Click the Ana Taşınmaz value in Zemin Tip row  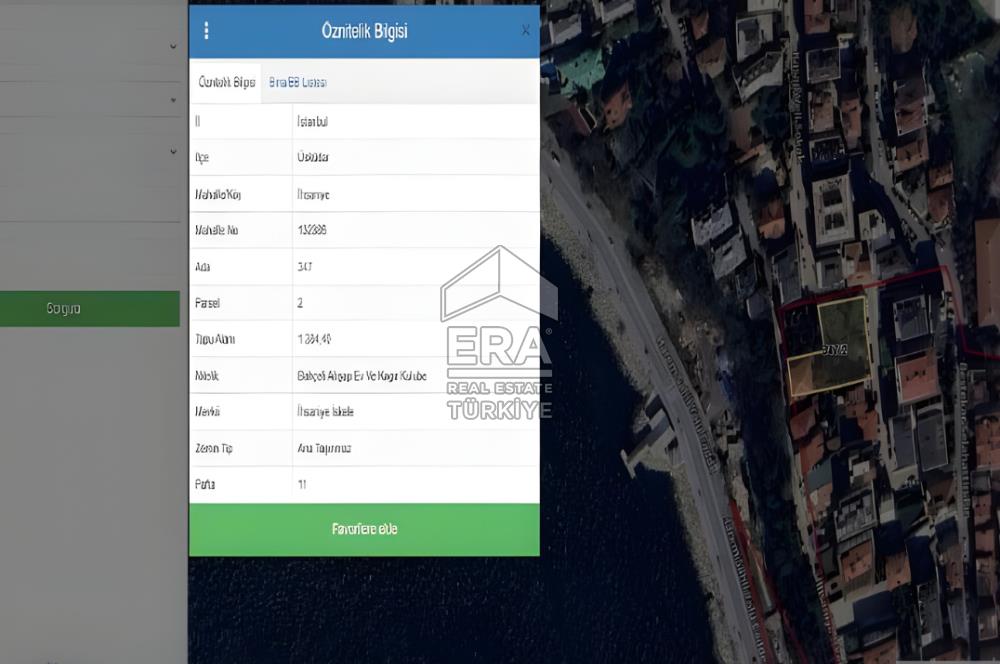click(324, 448)
